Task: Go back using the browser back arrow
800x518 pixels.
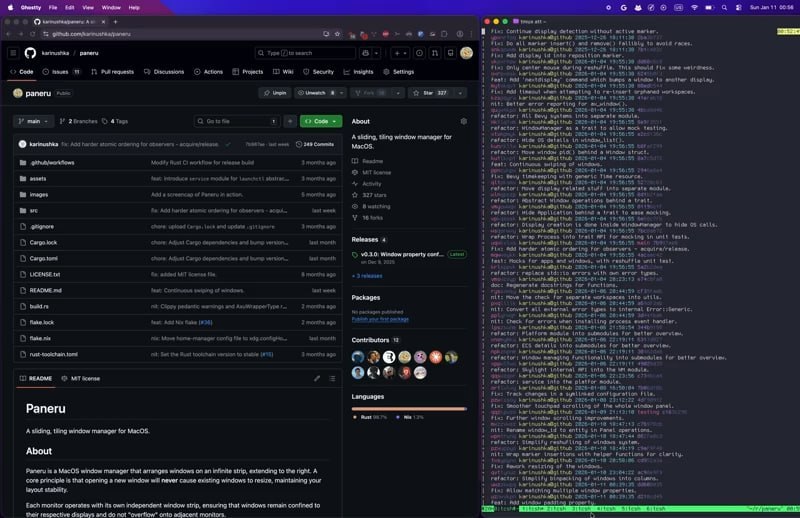Action: click(9, 34)
